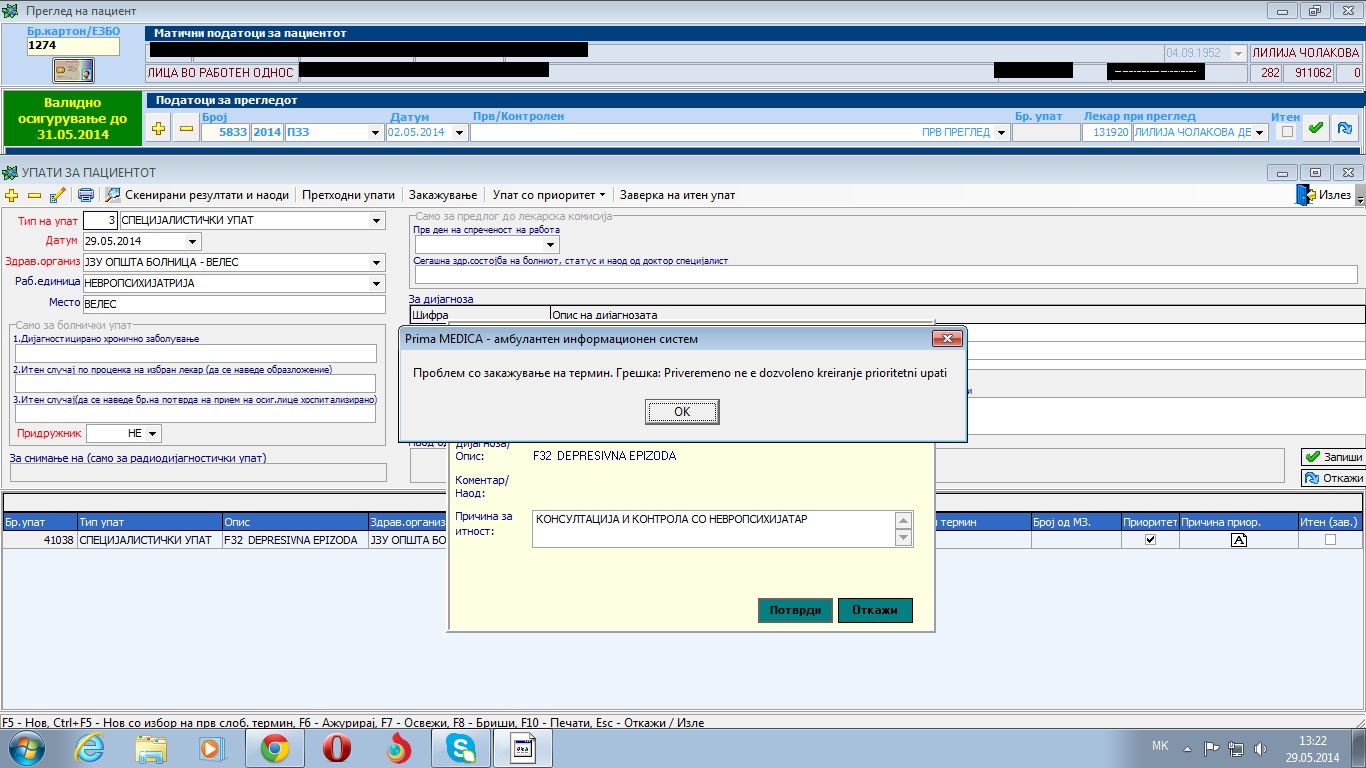Toggle the Приоритет checkbox in referral row

(x=1150, y=540)
